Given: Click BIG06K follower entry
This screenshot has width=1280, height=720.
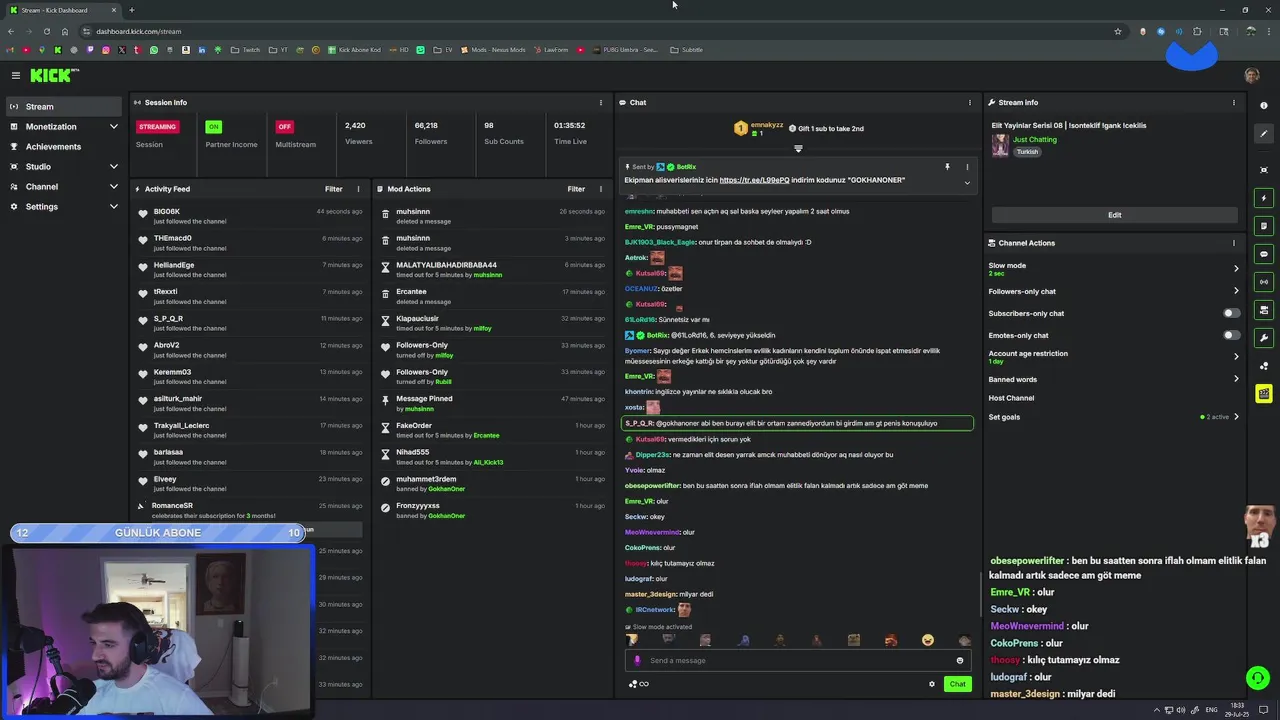Looking at the screenshot, I should pyautogui.click(x=252, y=216).
